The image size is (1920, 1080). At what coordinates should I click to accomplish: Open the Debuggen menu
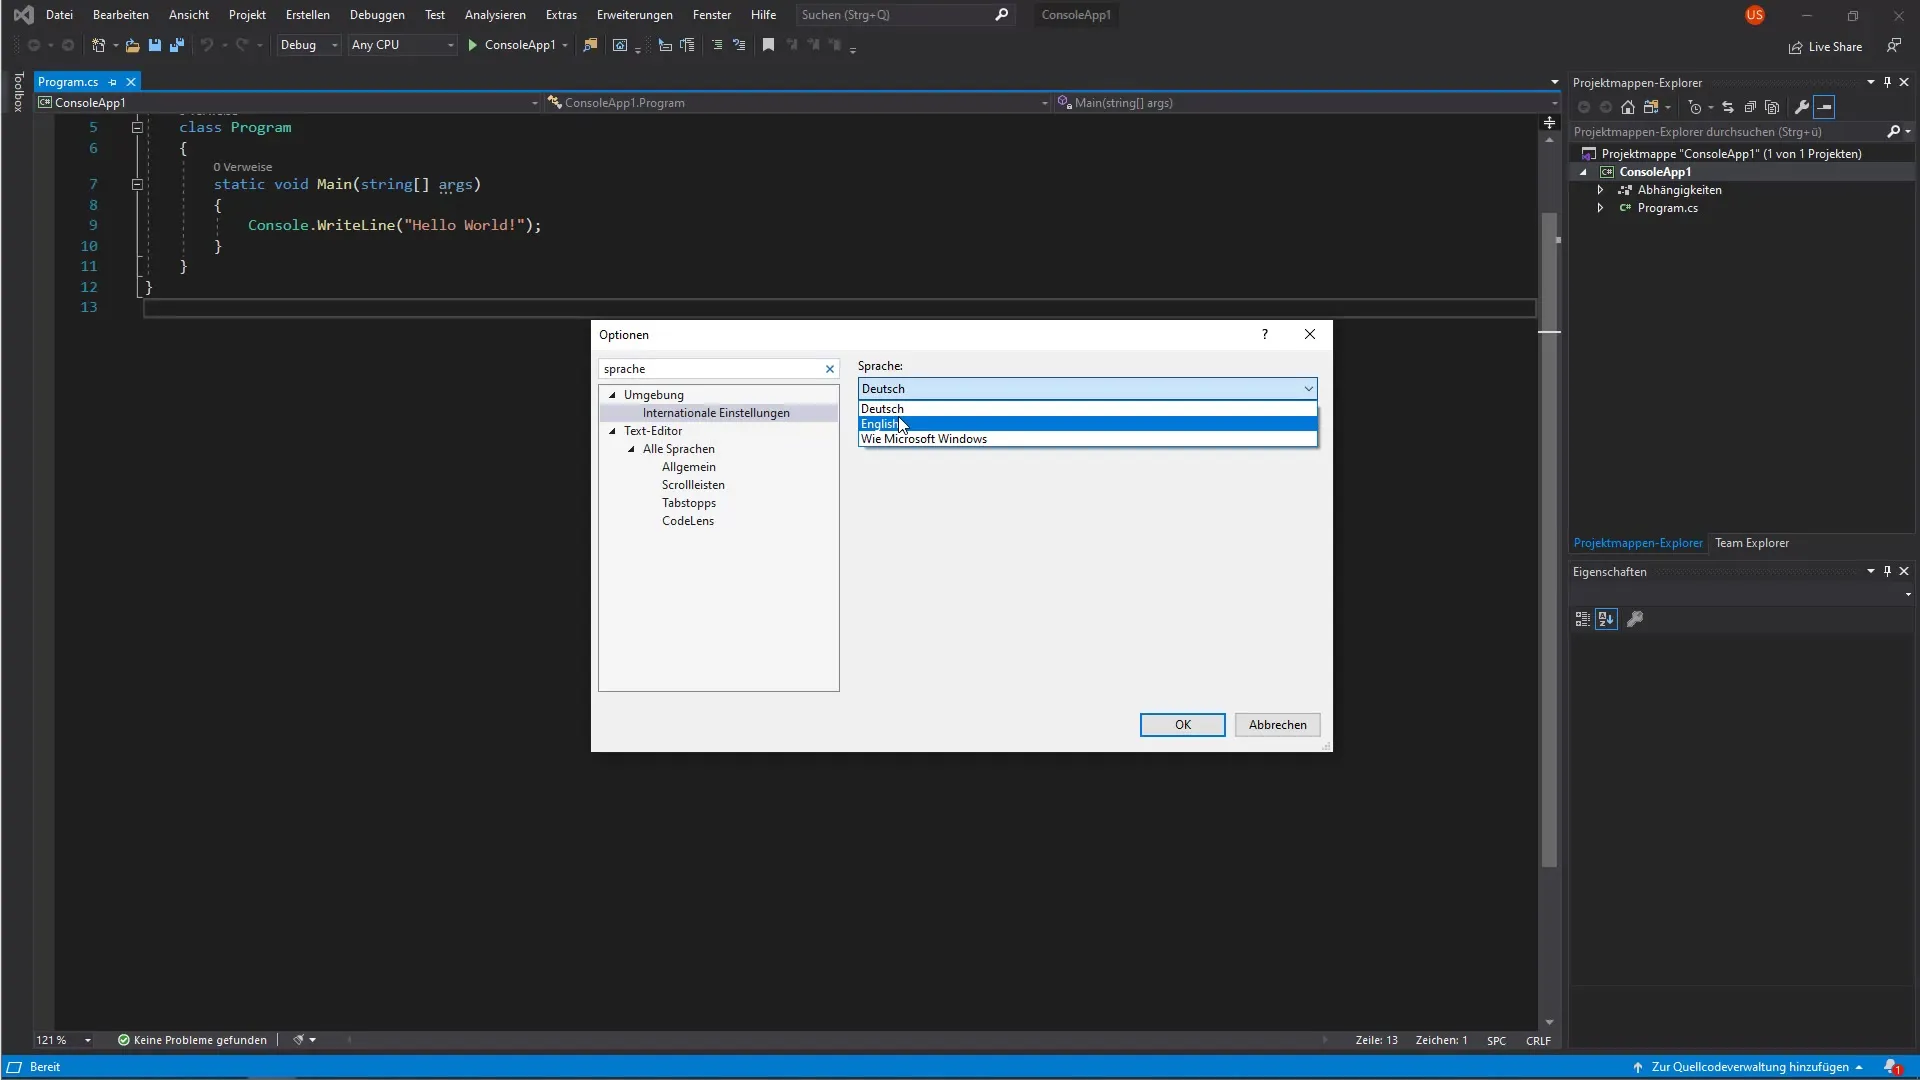377,15
